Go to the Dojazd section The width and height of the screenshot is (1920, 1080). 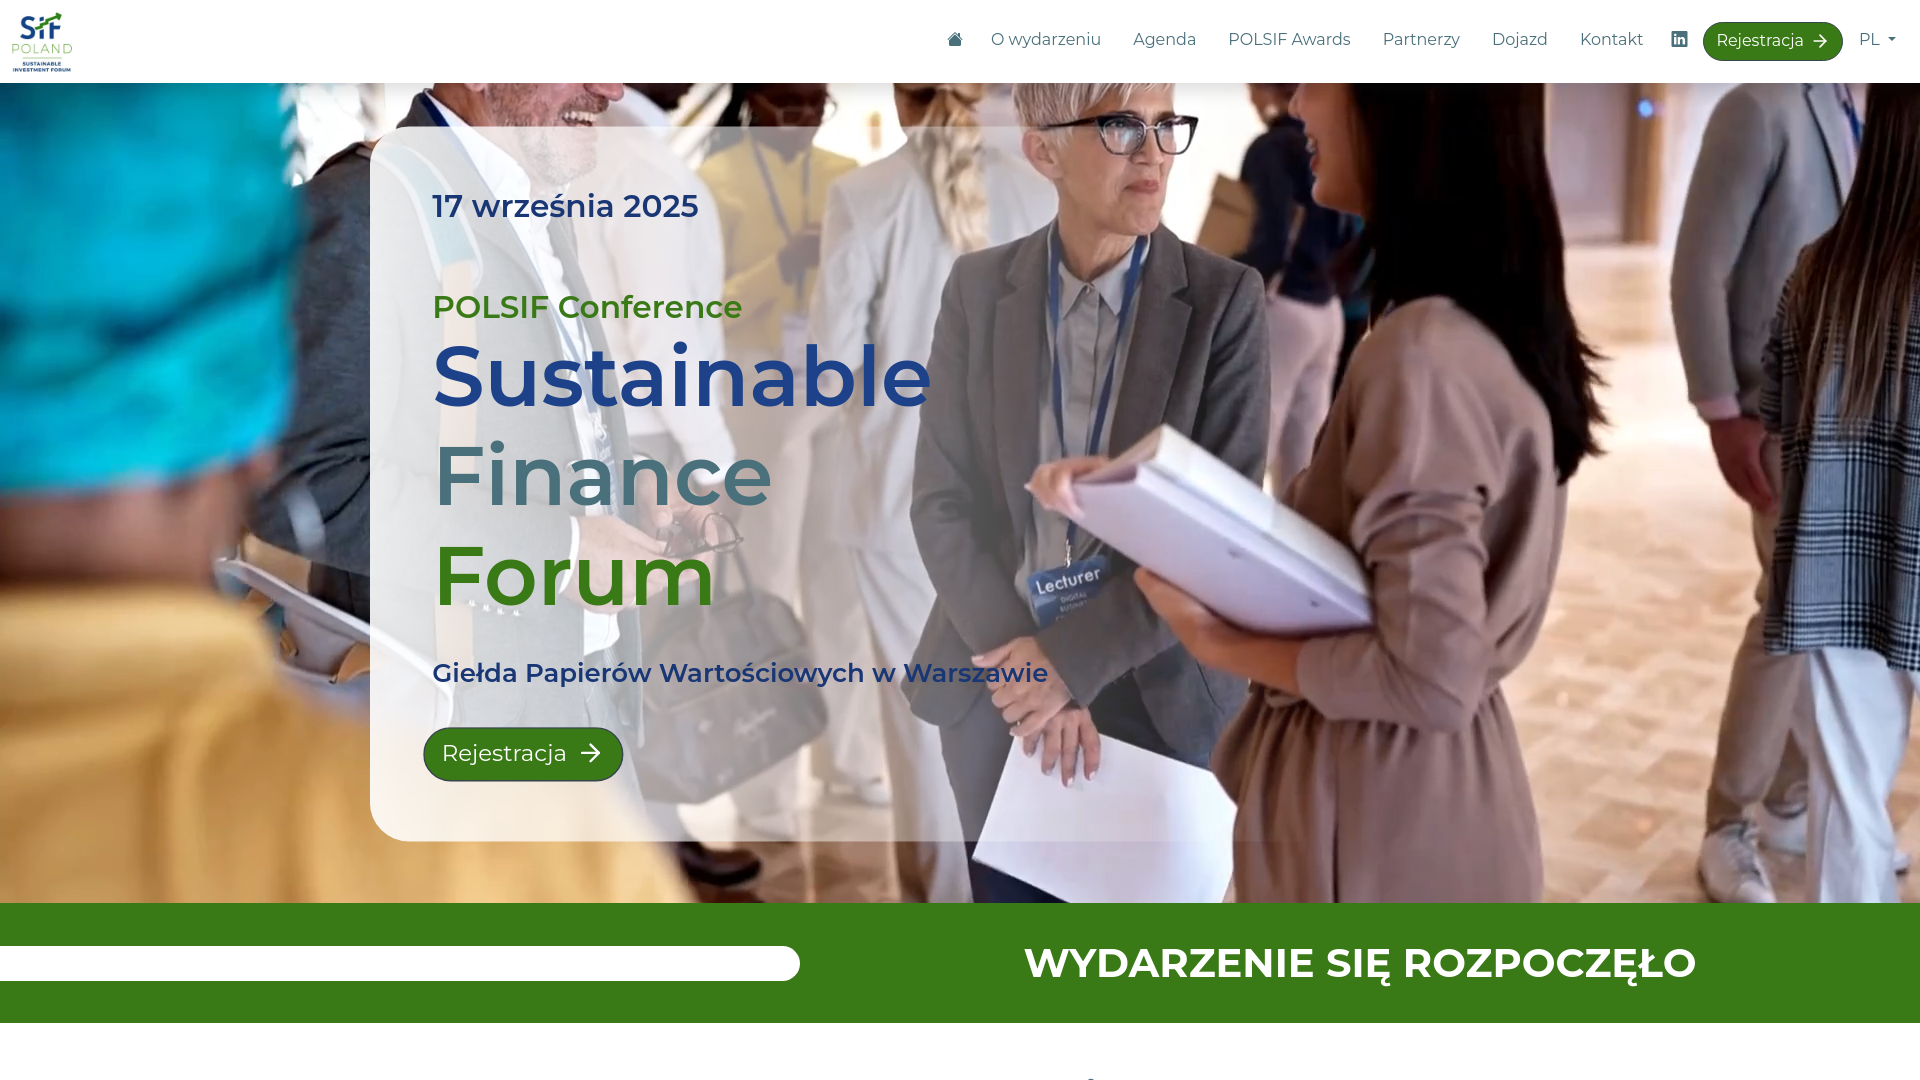point(1519,40)
